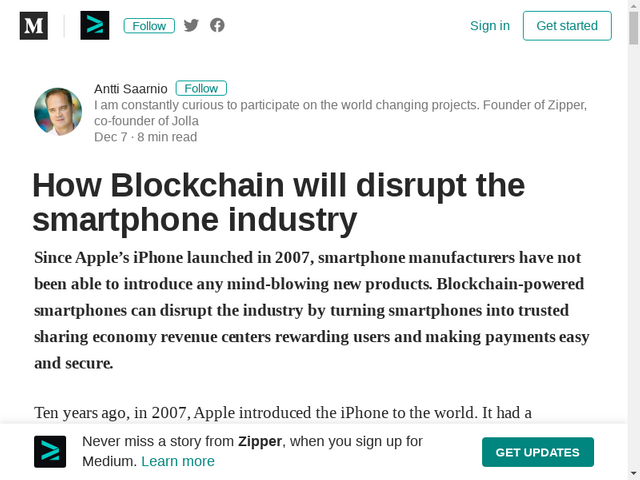Click the scrollbar down arrow
This screenshot has width=640, height=480.
pyautogui.click(x=633, y=475)
